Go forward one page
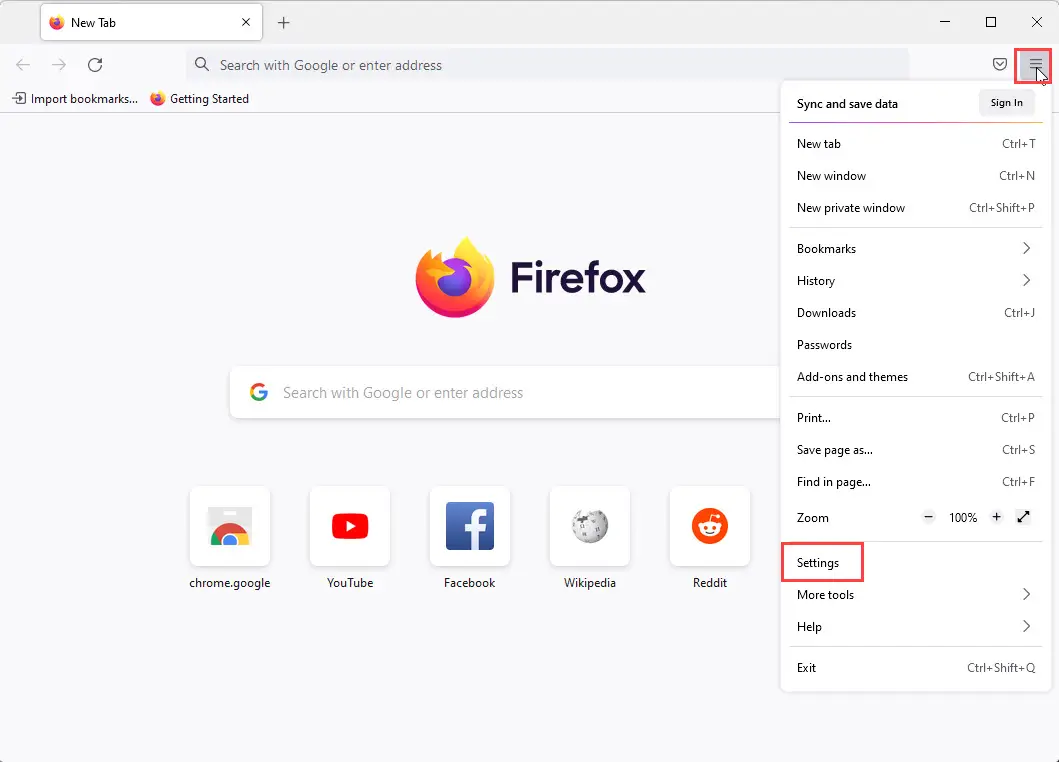Image resolution: width=1059 pixels, height=762 pixels. 59,65
